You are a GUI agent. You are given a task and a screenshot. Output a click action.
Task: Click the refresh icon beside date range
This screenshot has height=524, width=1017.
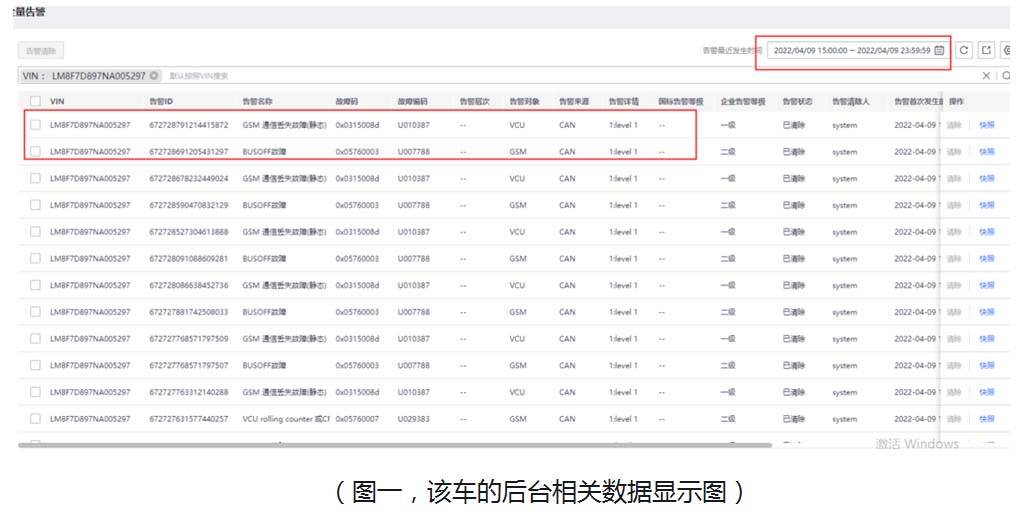(964, 50)
